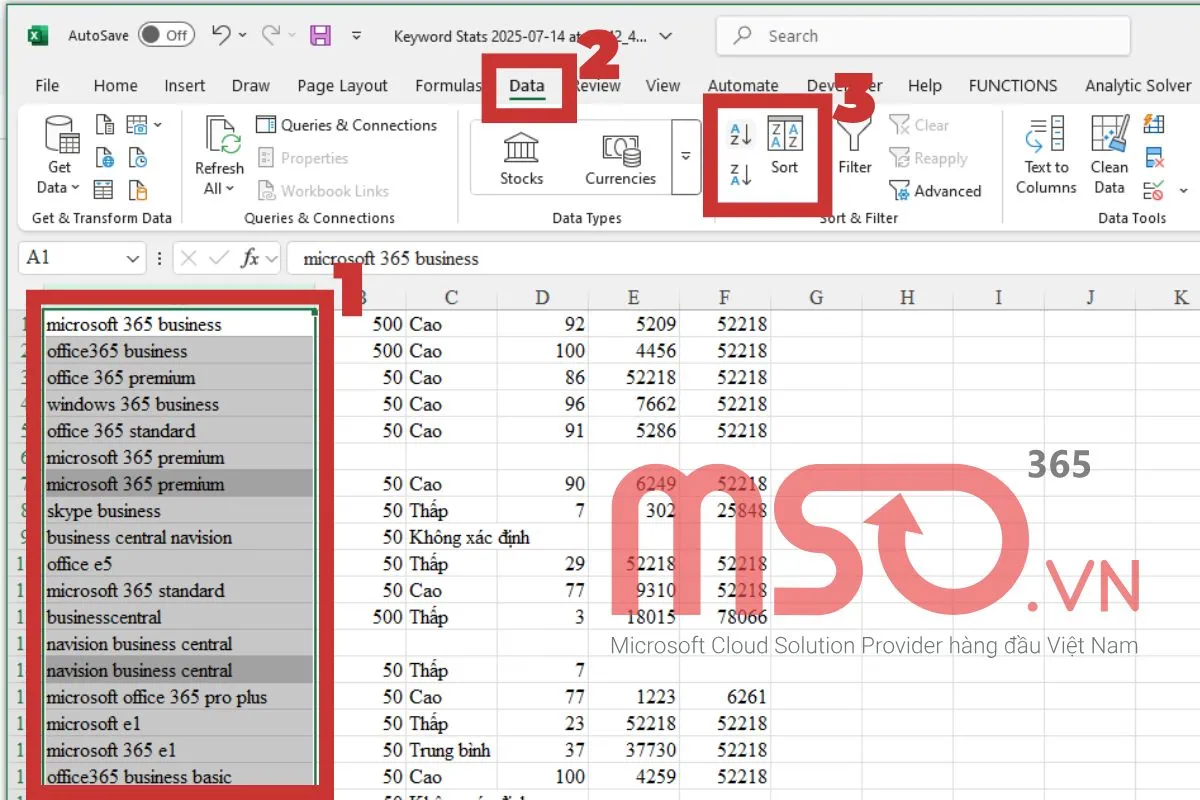1200x800 pixels.
Task: Click the Advanced filter button
Action: 935,191
